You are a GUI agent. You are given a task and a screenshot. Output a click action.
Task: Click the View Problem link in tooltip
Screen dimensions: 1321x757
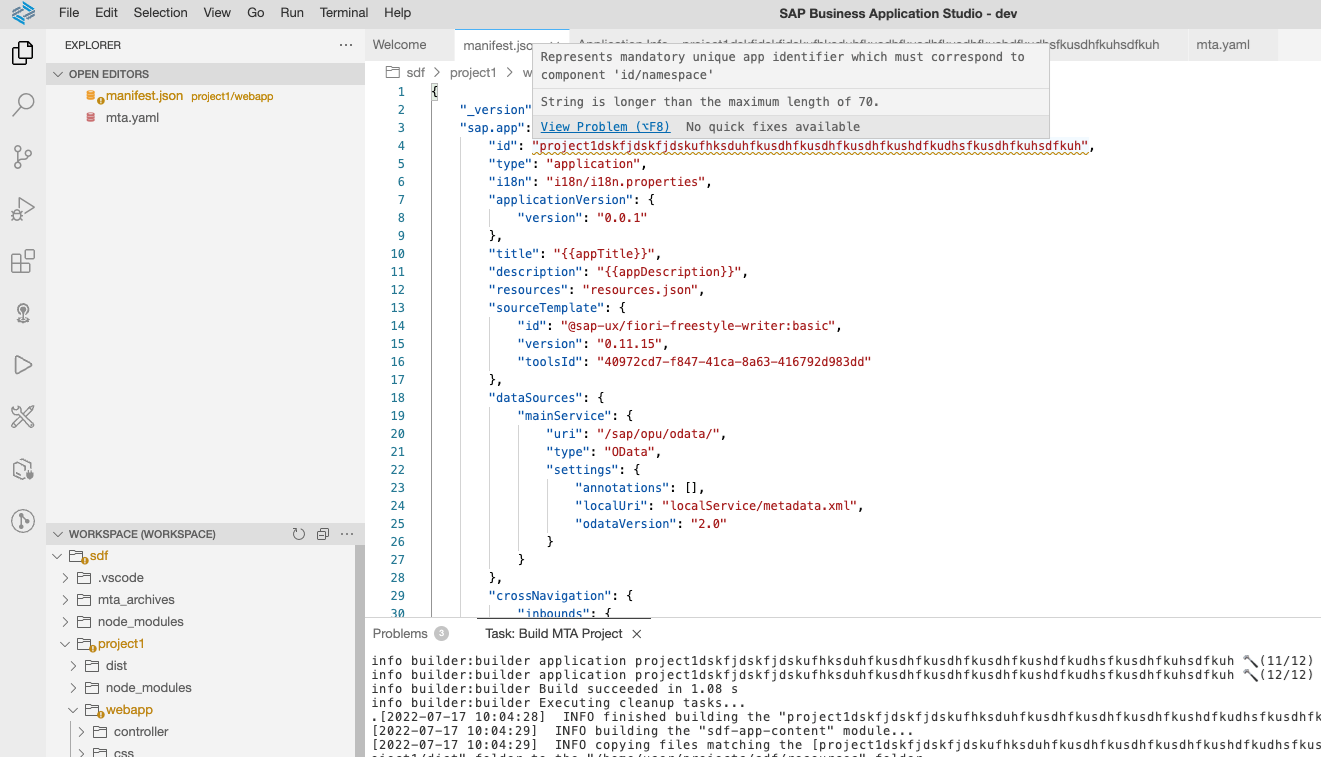point(605,127)
